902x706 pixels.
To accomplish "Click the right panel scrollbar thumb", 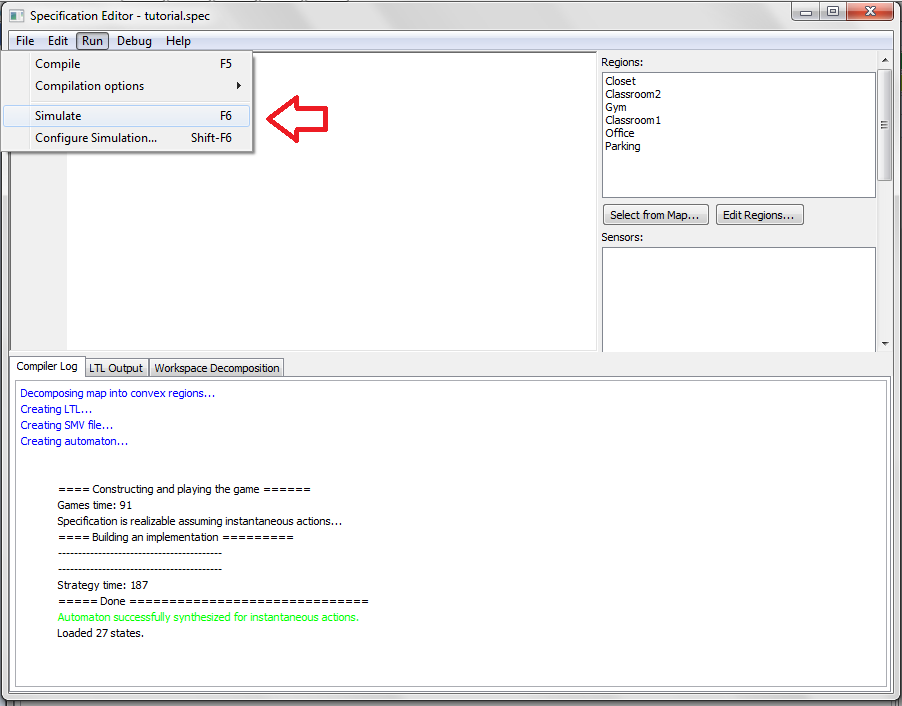I will pos(885,125).
